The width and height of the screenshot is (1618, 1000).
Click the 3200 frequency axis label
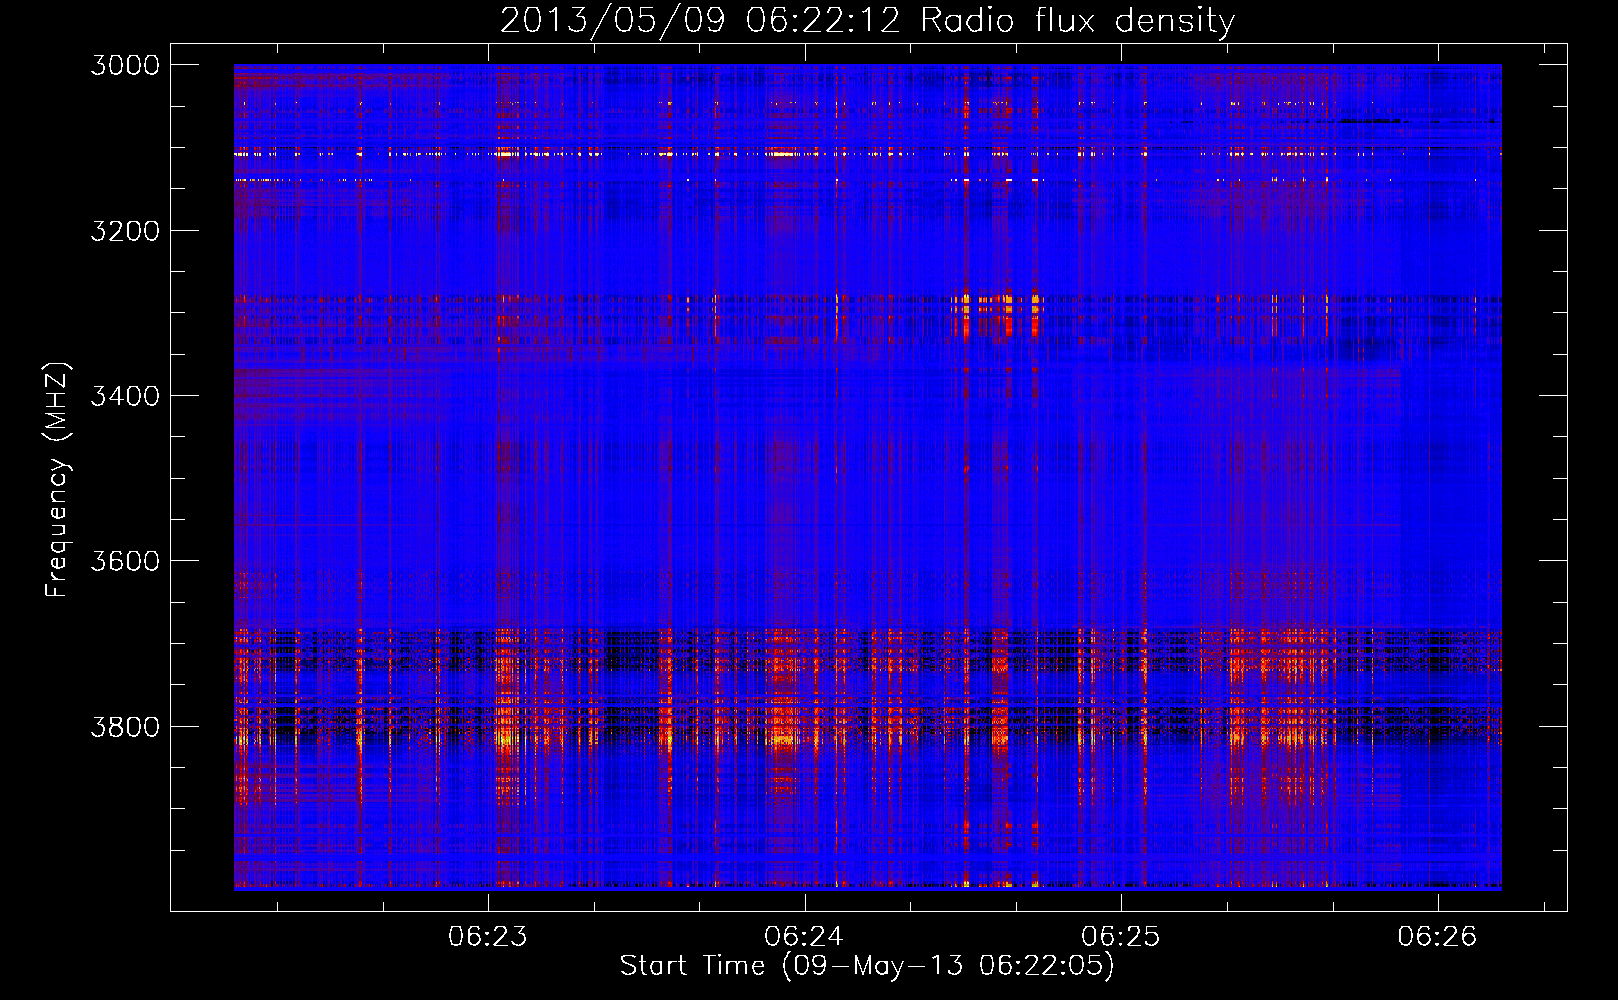[x=125, y=231]
